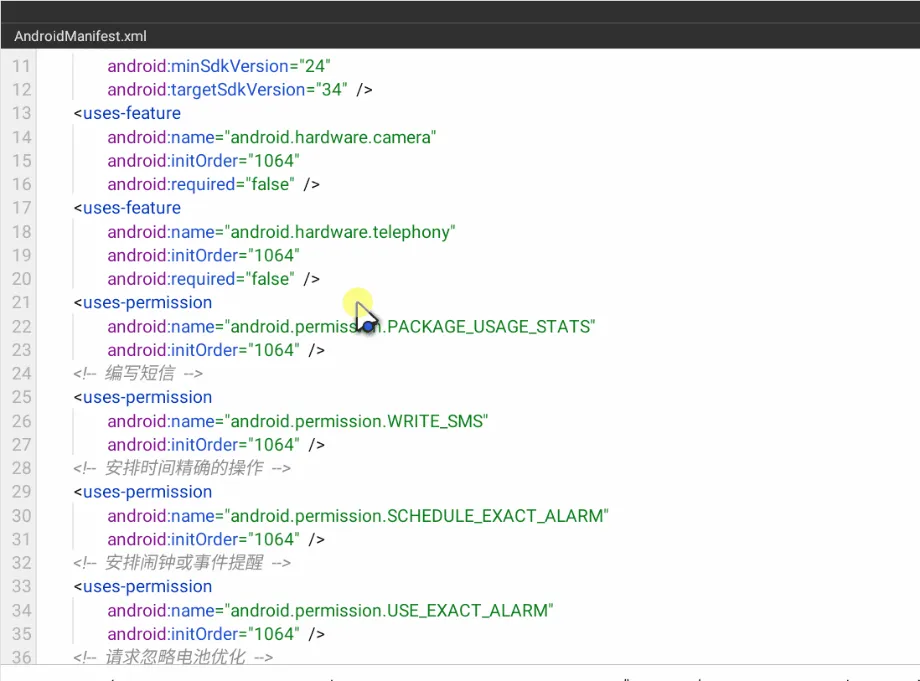Click android:required="false" on line 20
Screen dimensions: 920x681
tap(201, 279)
